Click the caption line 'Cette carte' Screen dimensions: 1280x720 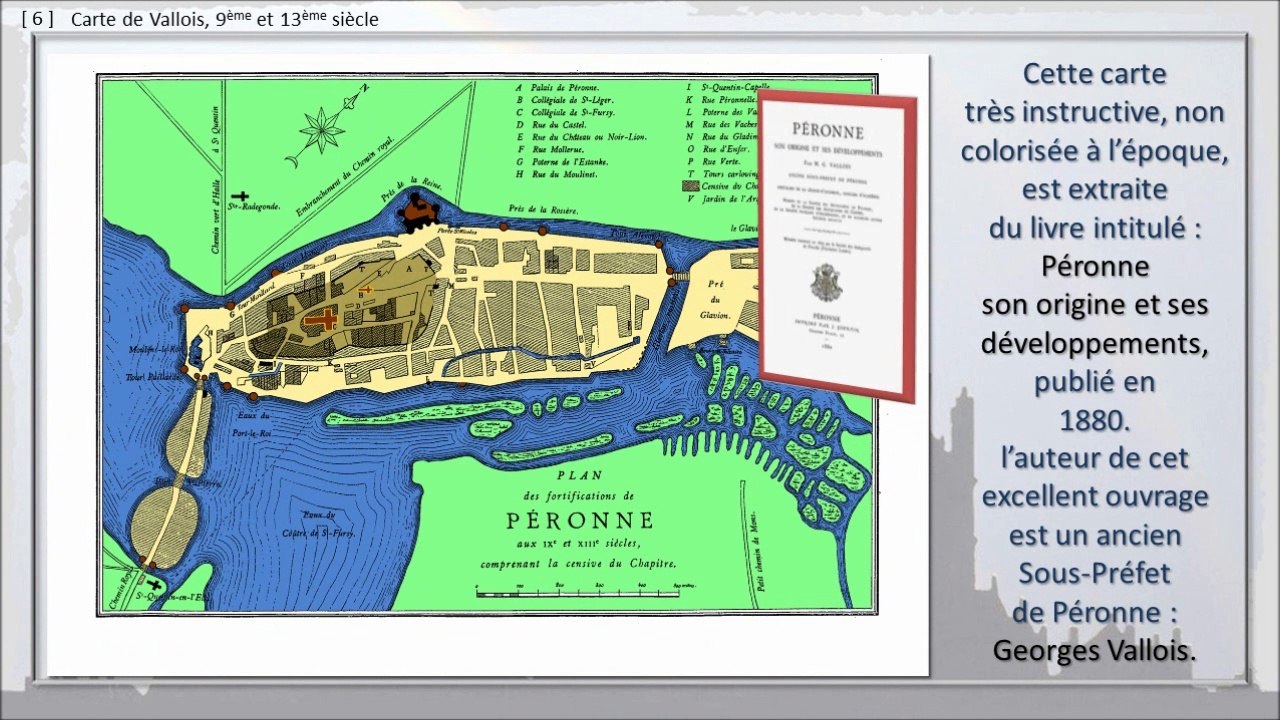[1094, 73]
